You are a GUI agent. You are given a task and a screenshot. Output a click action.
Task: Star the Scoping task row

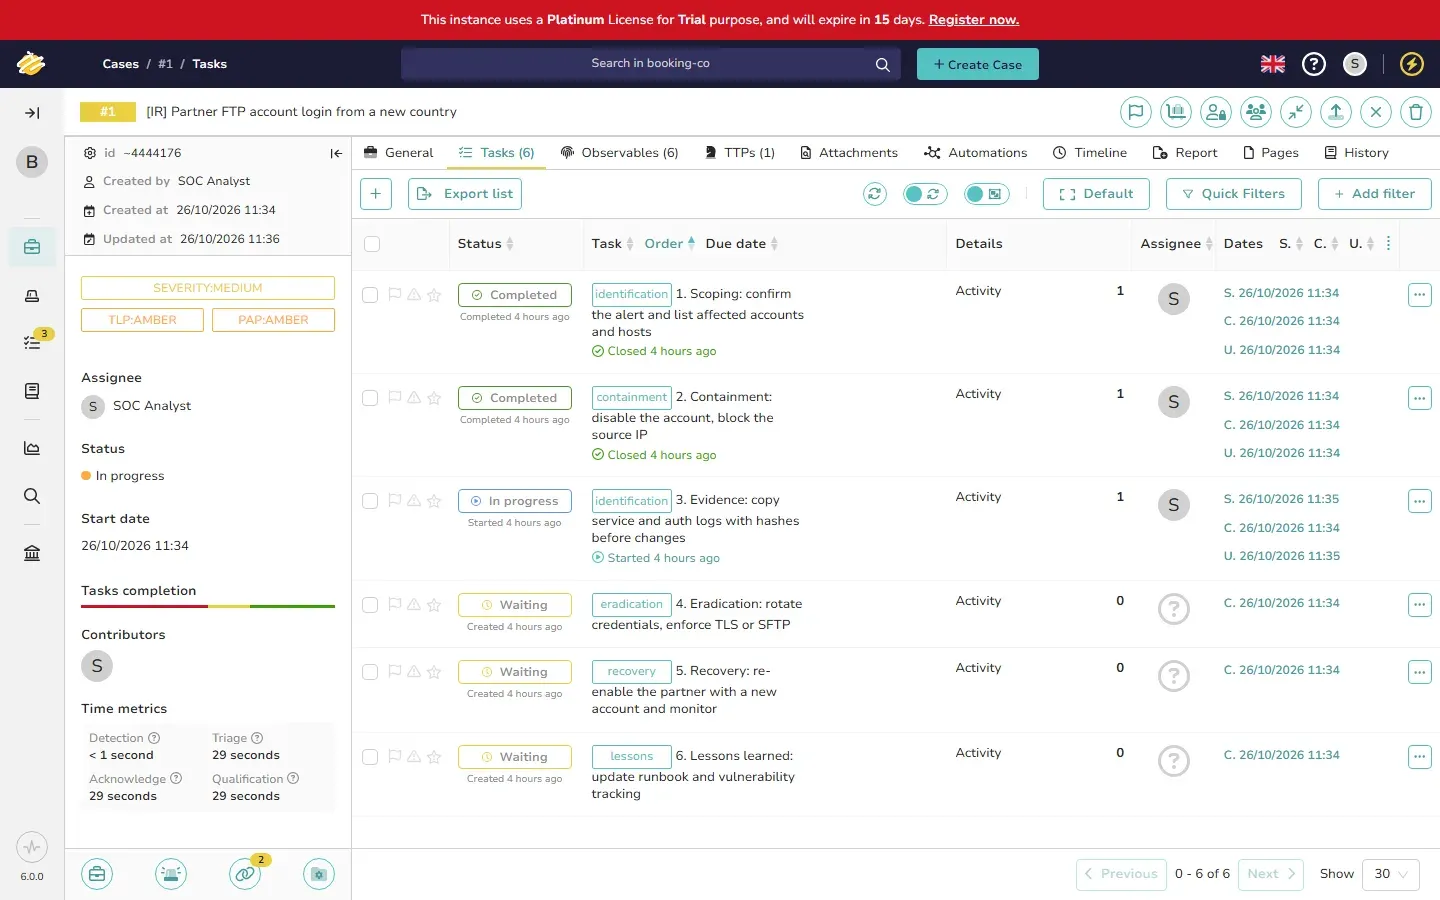coord(434,295)
